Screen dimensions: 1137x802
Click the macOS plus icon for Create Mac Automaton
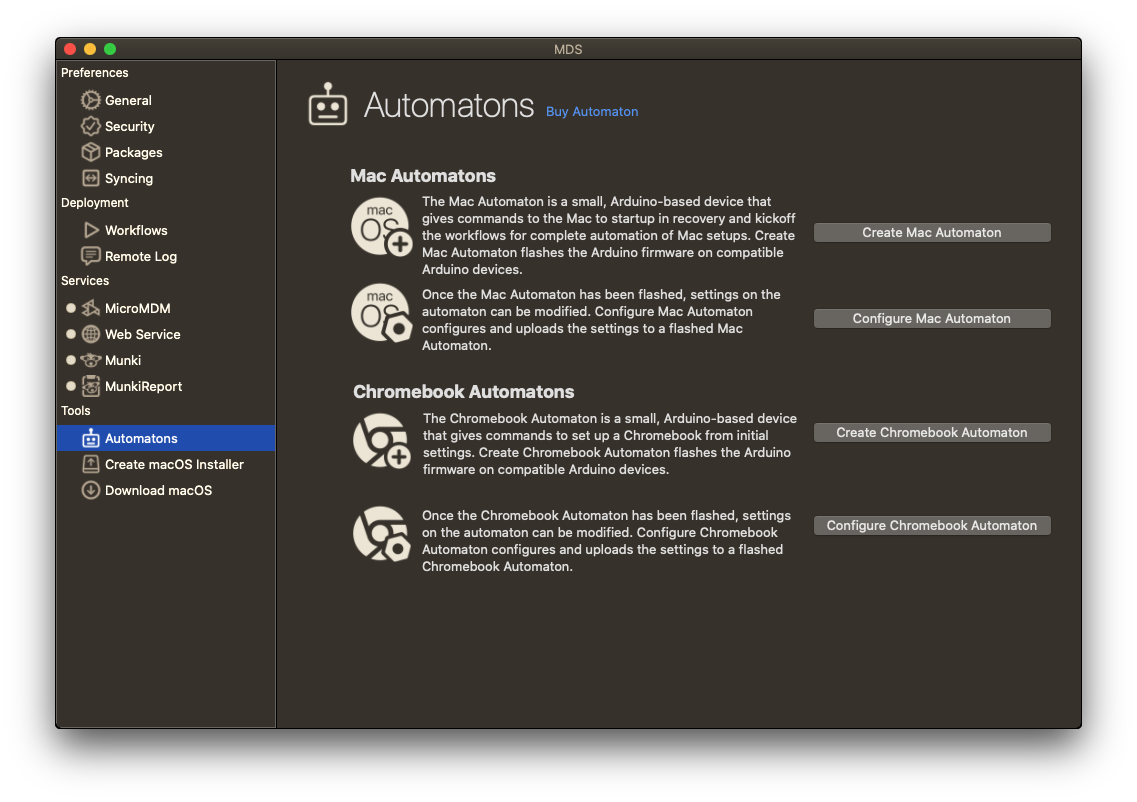[381, 227]
